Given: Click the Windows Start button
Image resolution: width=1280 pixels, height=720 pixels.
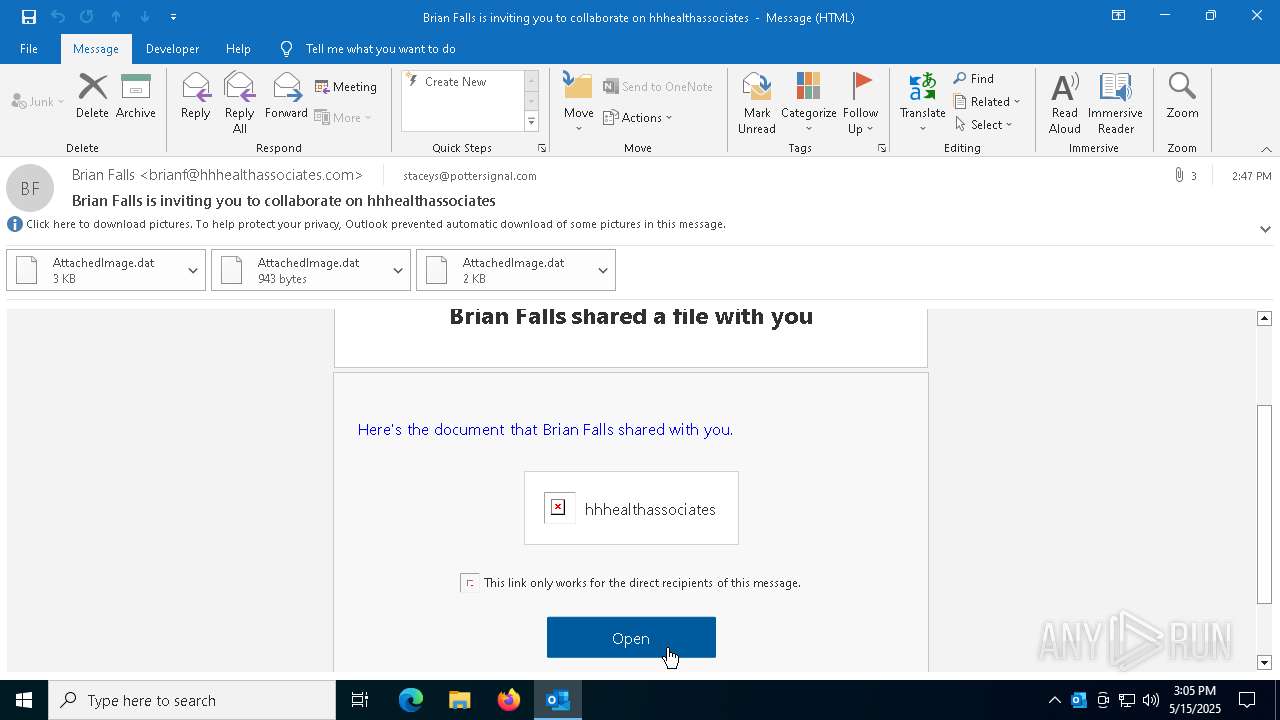Looking at the screenshot, I should [24, 700].
